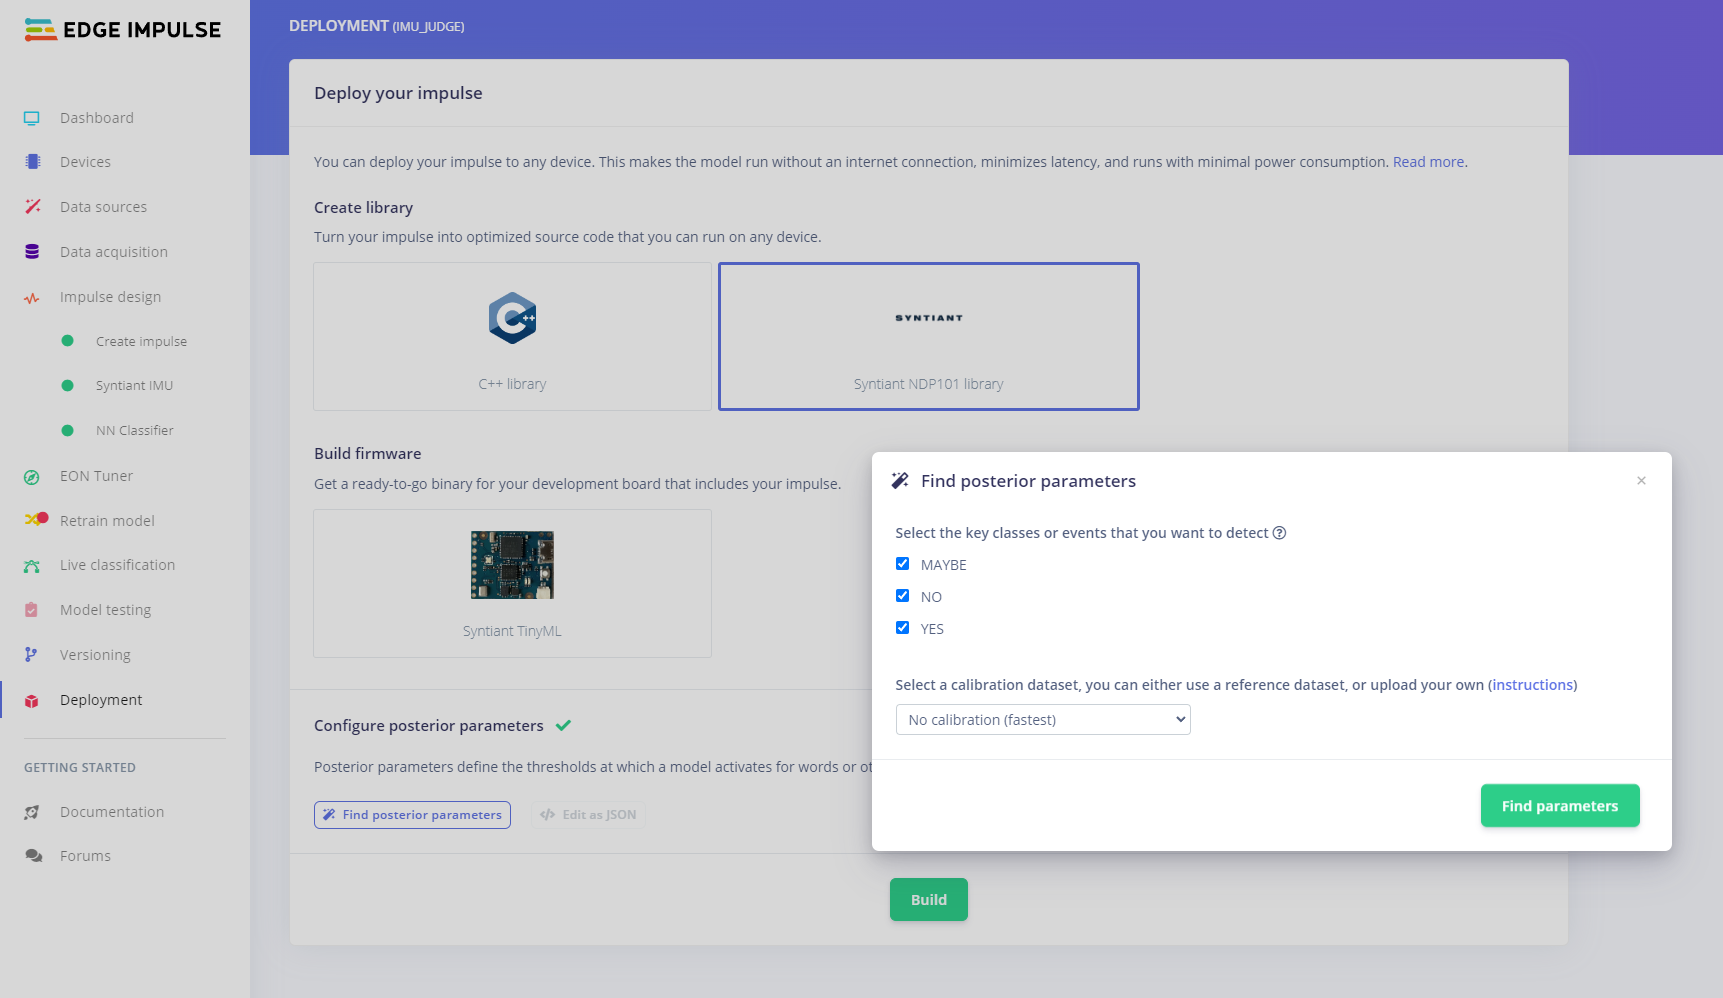Uncheck the MAYBE class checkbox
This screenshot has width=1723, height=998.
coord(902,564)
